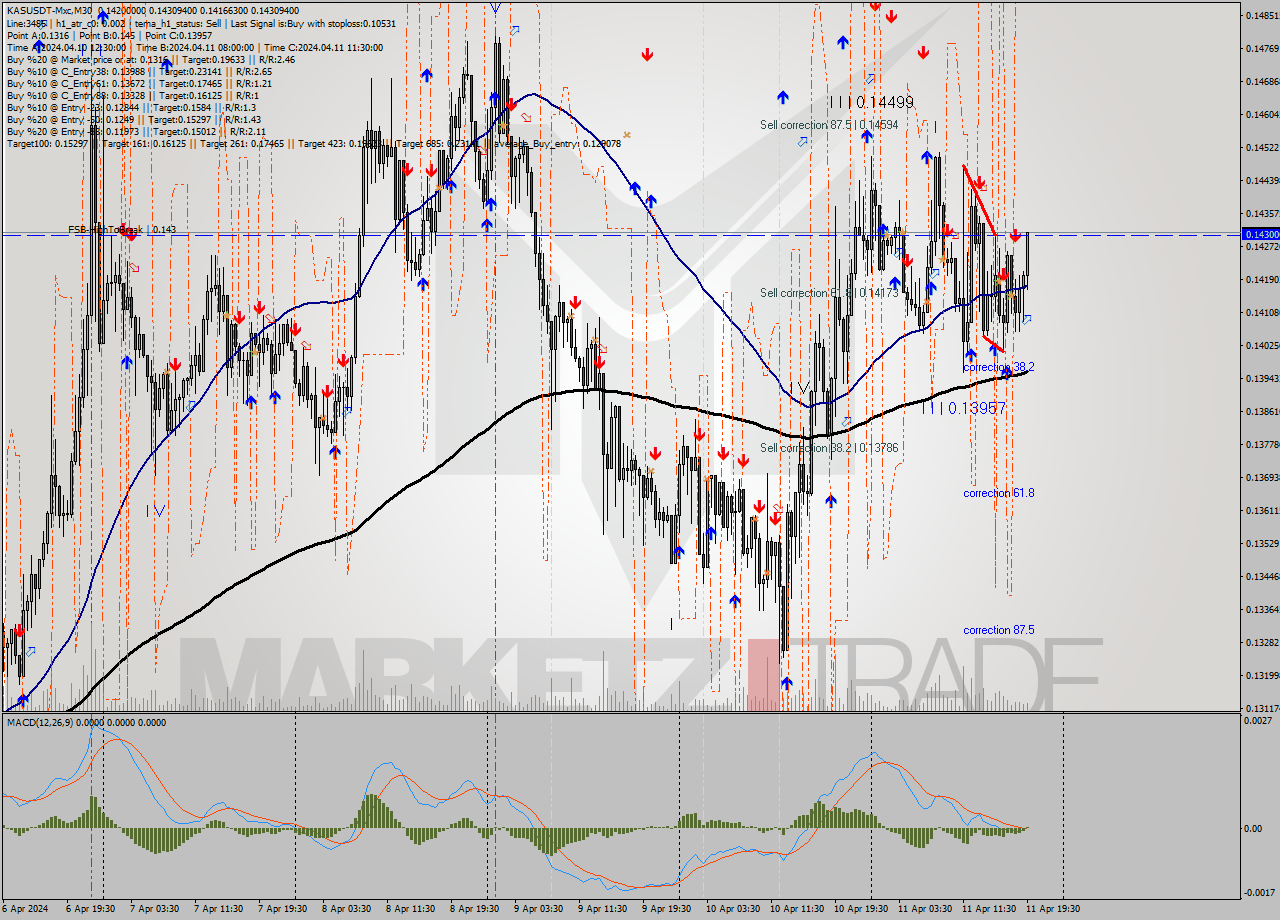
Task: Click 0.14439 on the price axis
Action: click(1262, 180)
